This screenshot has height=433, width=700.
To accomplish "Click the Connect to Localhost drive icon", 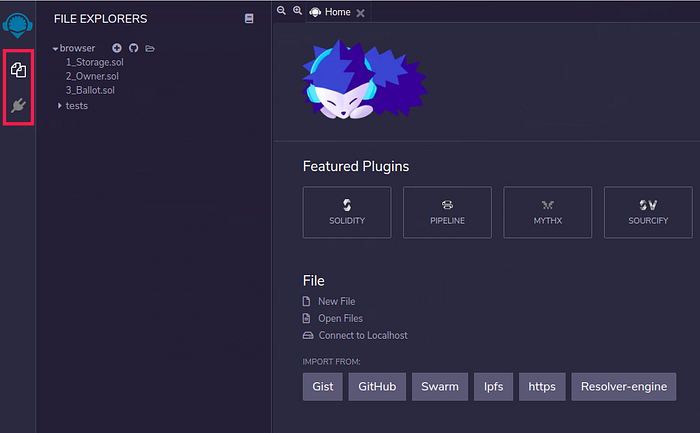I will (x=308, y=335).
